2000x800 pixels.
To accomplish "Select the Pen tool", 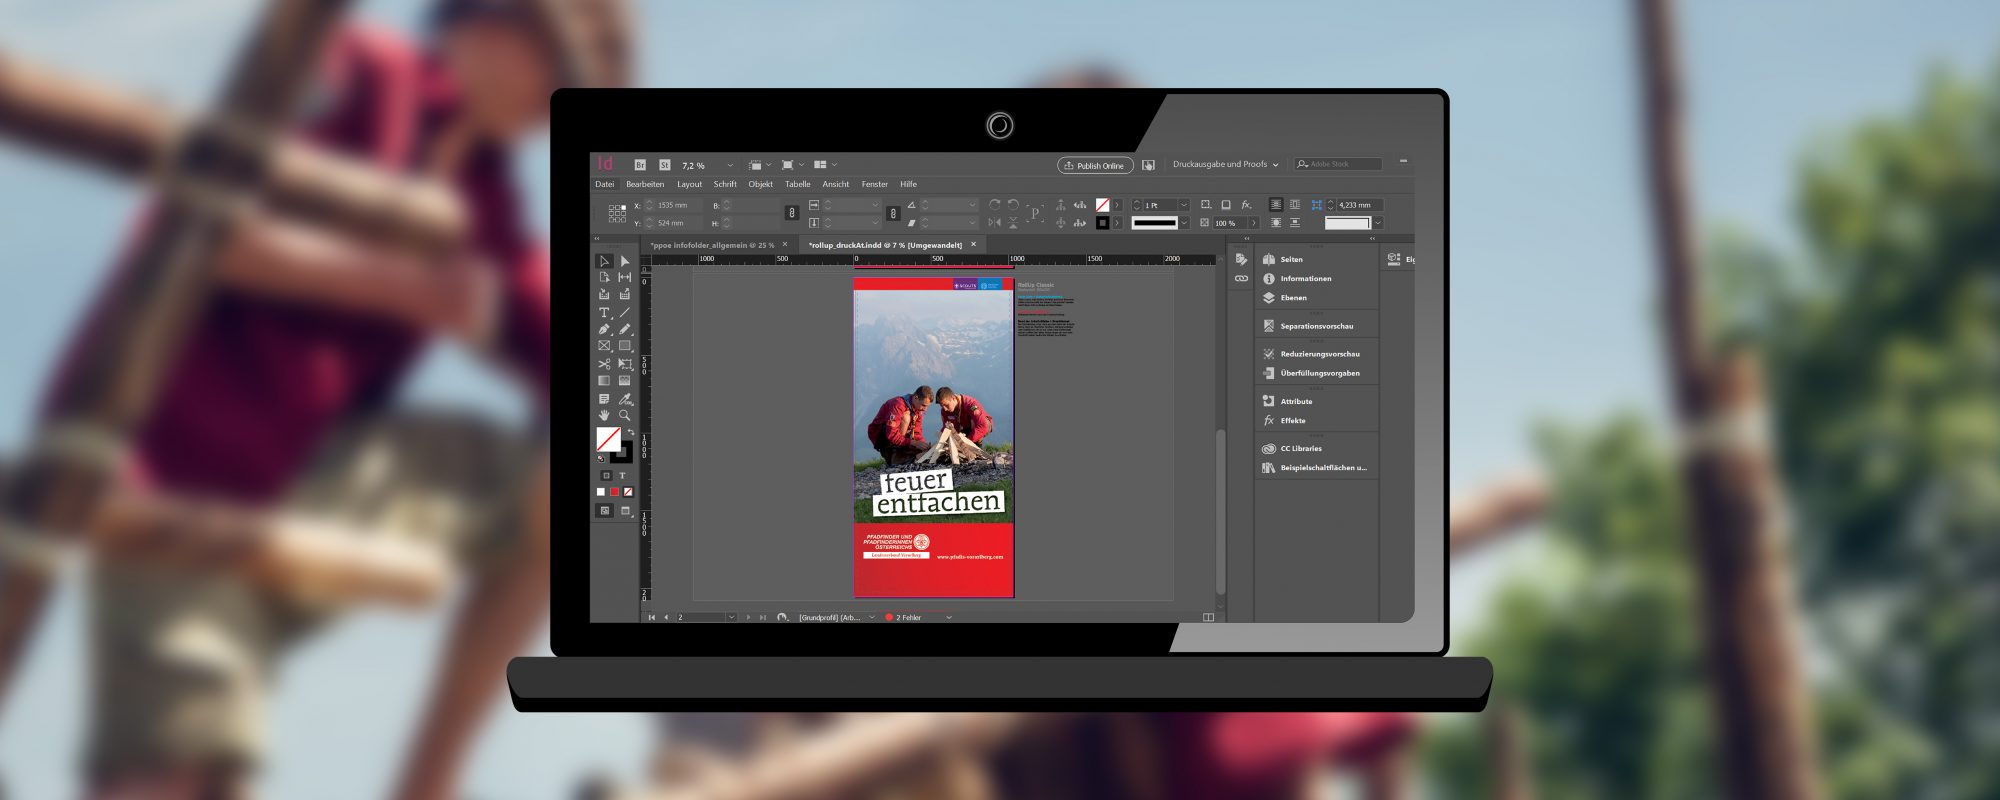I will pos(604,329).
